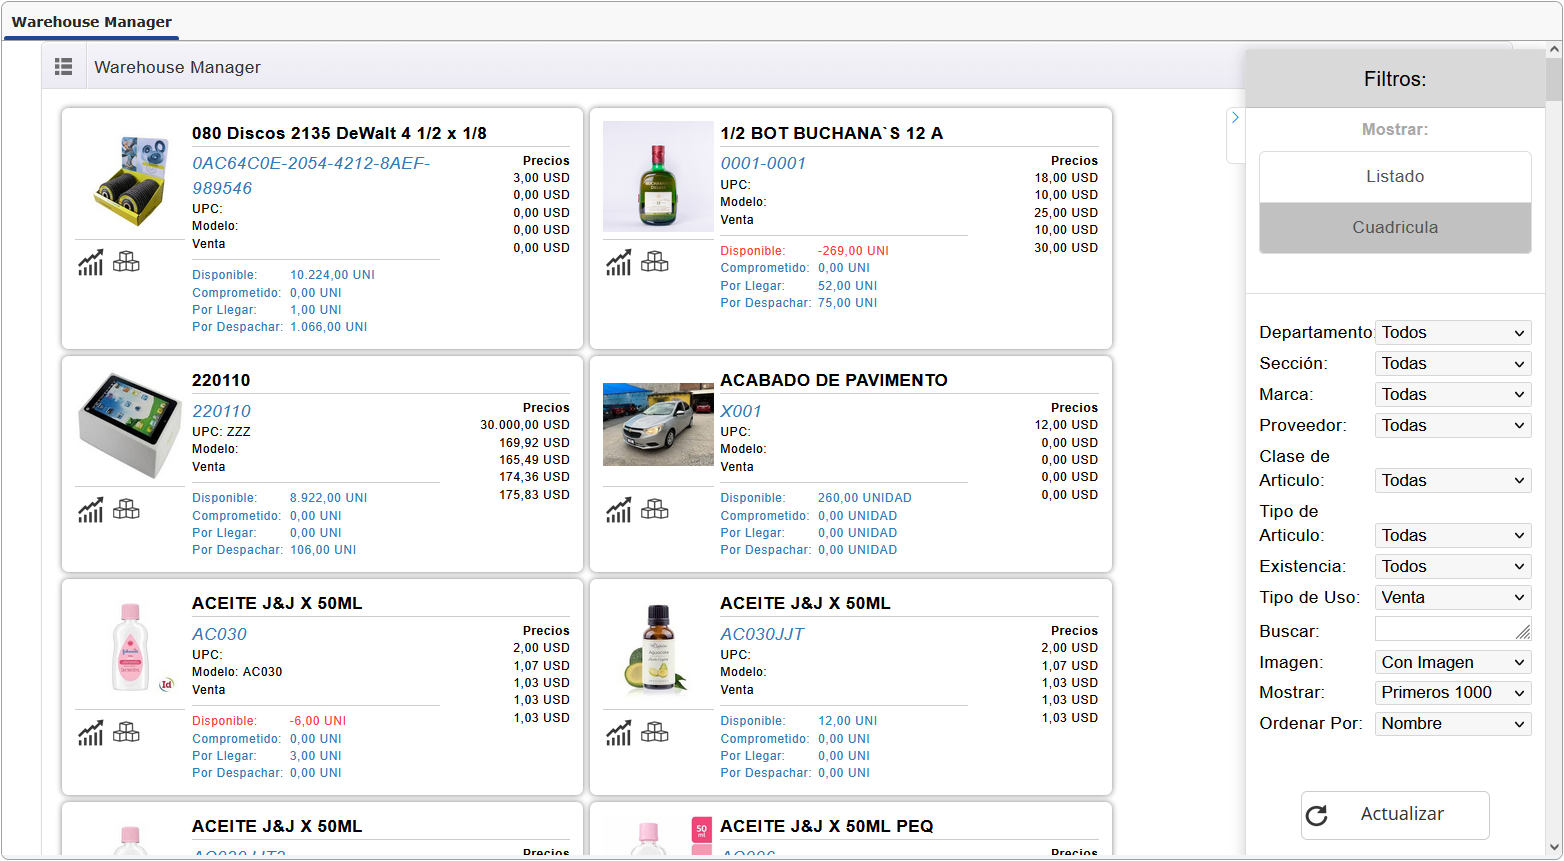Change the Ordenar Por dropdown
The height and width of the screenshot is (861, 1564).
pyautogui.click(x=1453, y=724)
